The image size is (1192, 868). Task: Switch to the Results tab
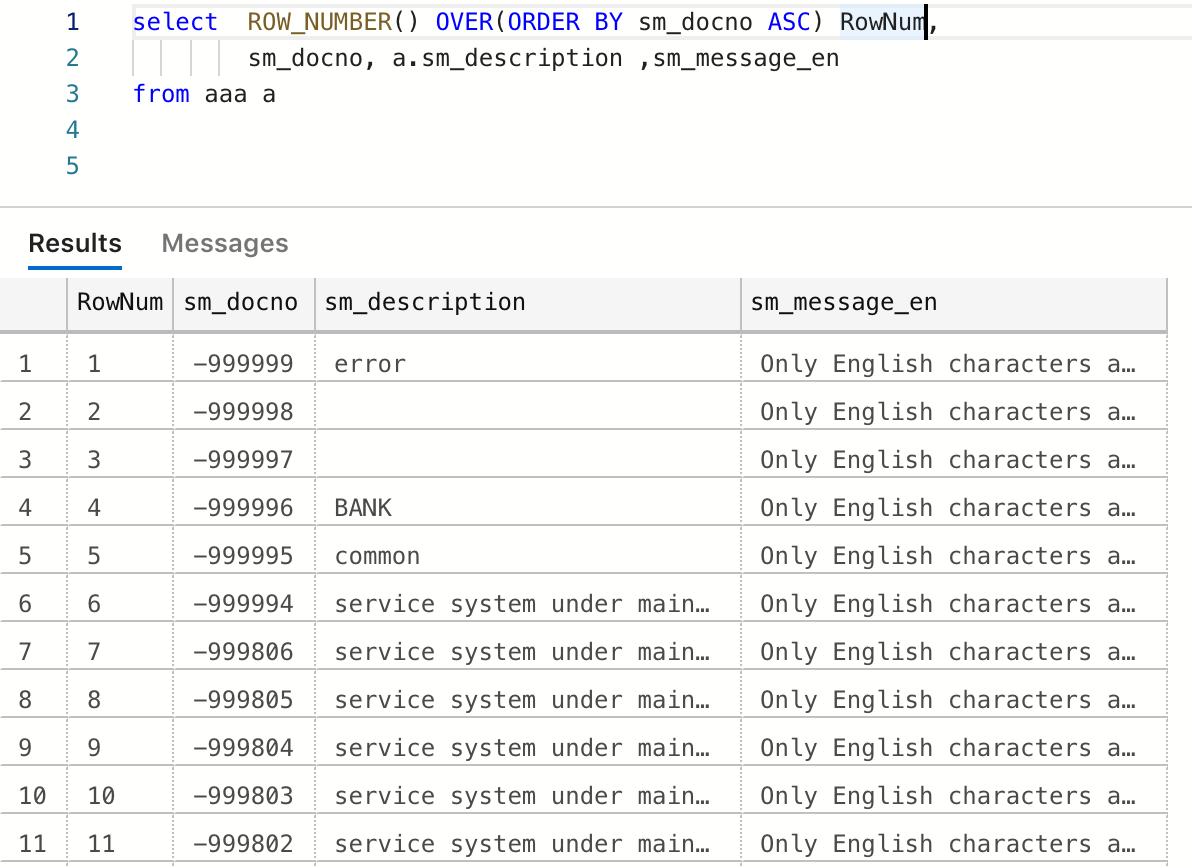click(x=74, y=243)
